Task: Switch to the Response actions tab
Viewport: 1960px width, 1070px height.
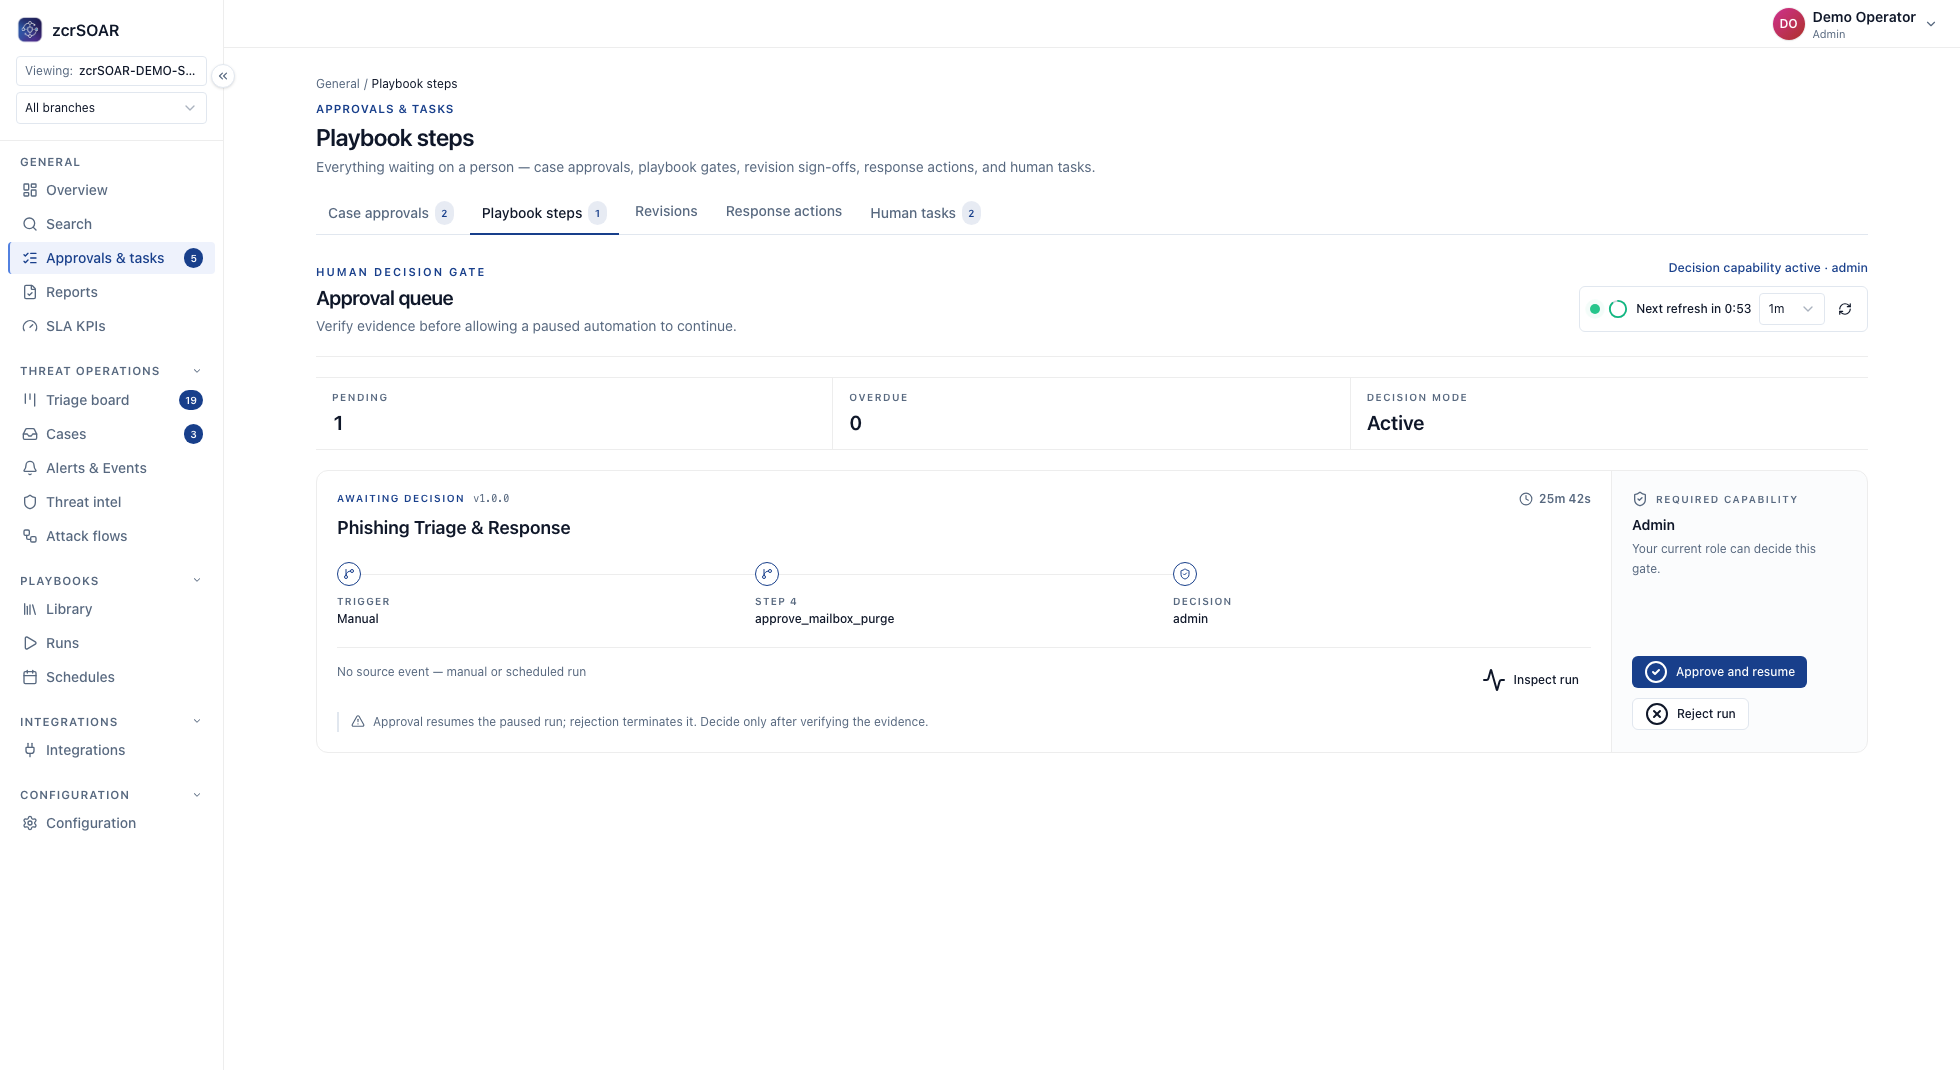Action: 784,212
